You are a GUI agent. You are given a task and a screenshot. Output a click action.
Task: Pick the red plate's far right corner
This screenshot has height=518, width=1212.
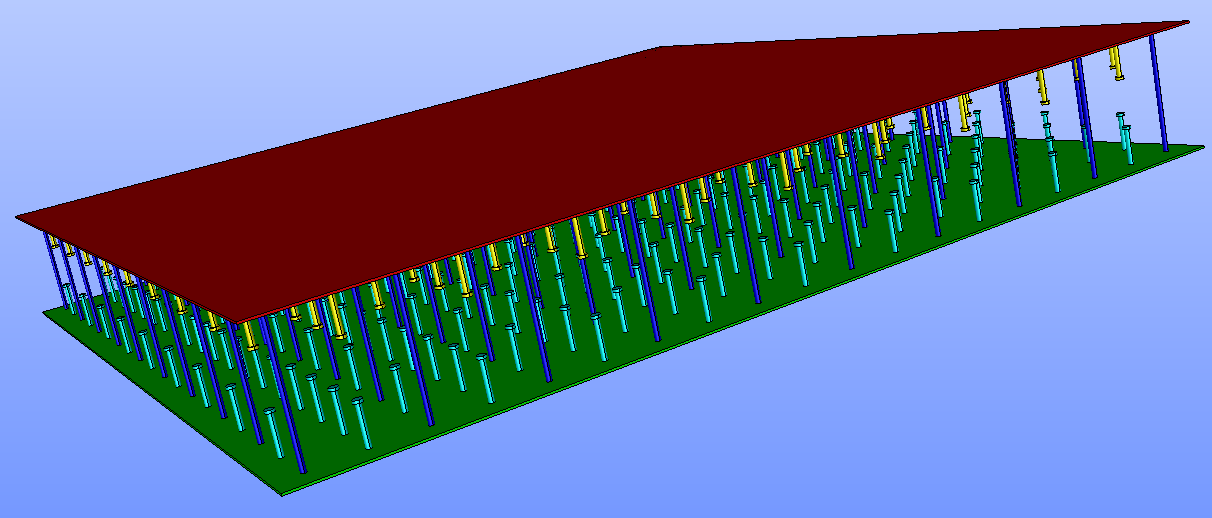(x=1187, y=22)
